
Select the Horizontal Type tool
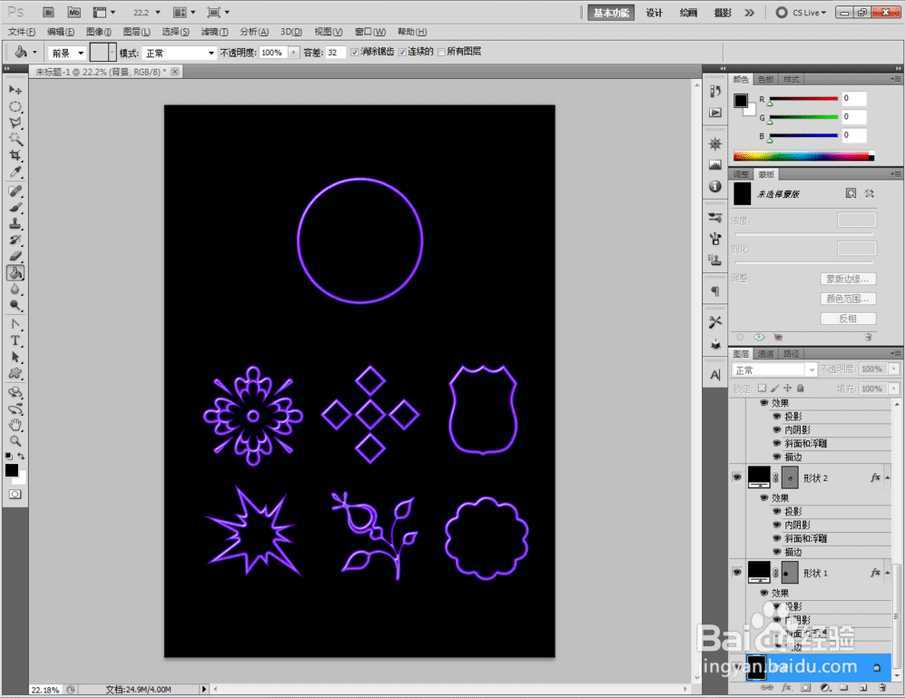pyautogui.click(x=16, y=340)
